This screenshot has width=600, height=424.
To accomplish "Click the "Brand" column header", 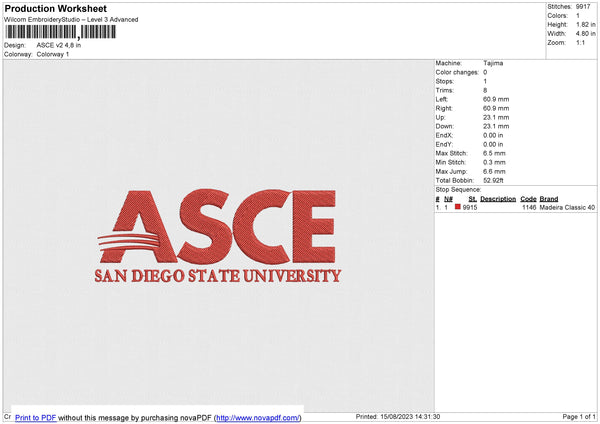I will [549, 199].
